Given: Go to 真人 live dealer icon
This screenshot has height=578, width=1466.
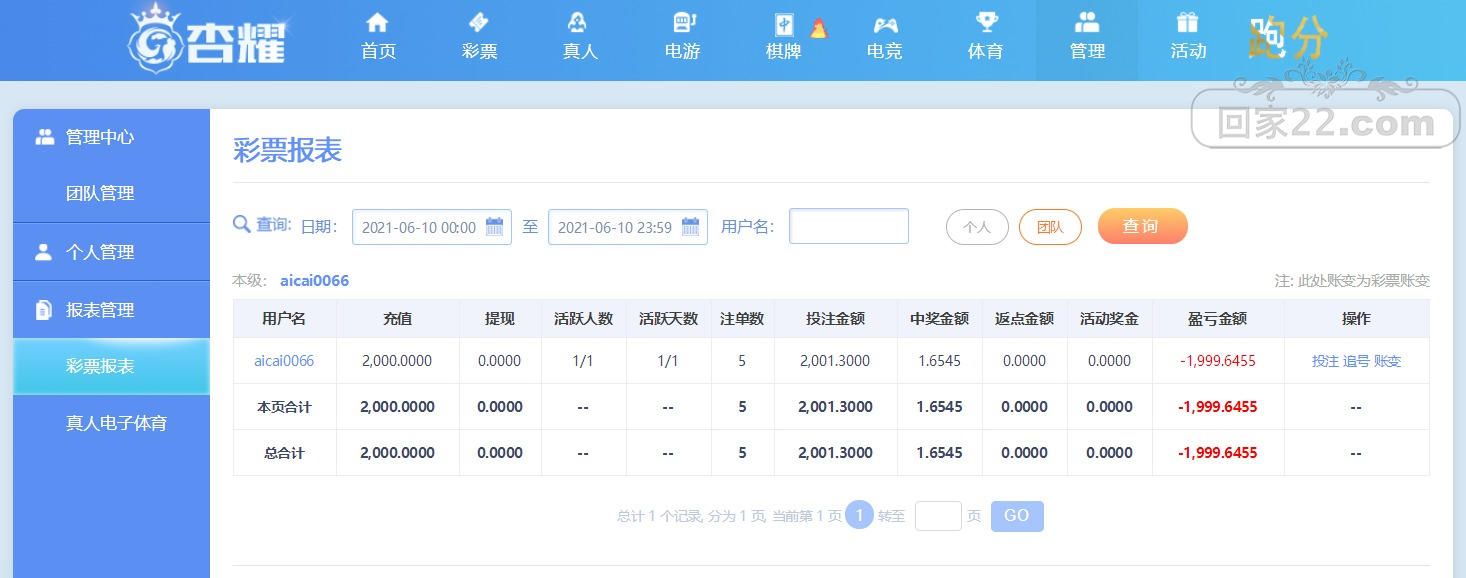Looking at the screenshot, I should [x=578, y=23].
